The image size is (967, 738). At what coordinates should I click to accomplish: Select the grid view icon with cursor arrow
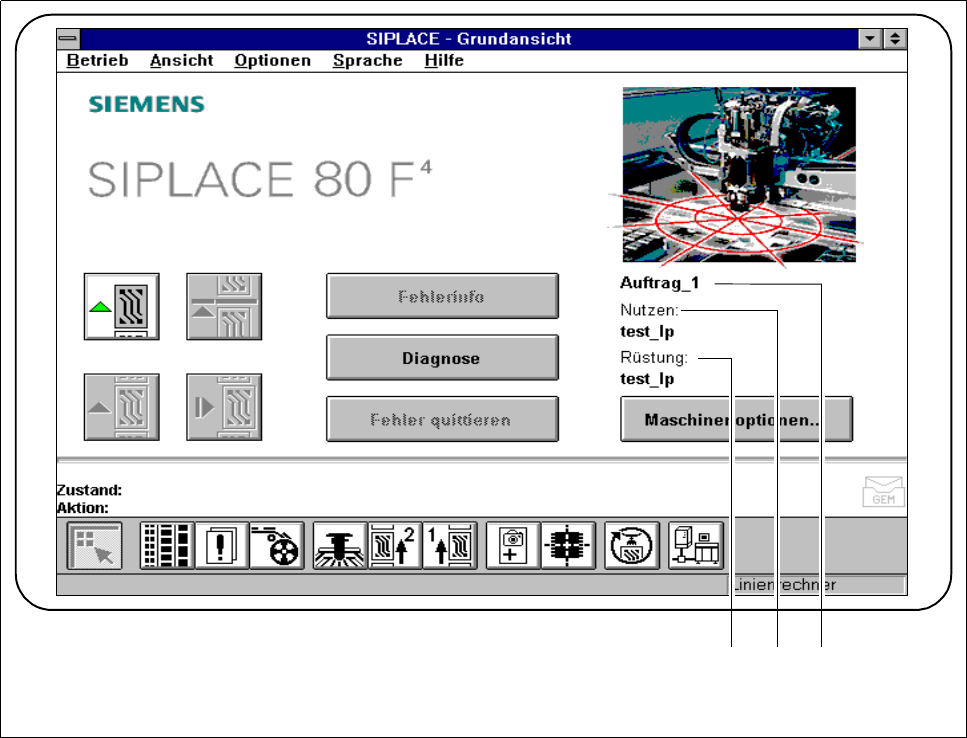coord(94,546)
